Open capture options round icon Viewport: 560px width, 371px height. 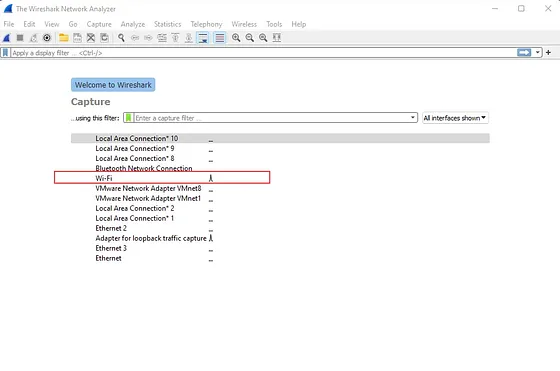[47, 37]
